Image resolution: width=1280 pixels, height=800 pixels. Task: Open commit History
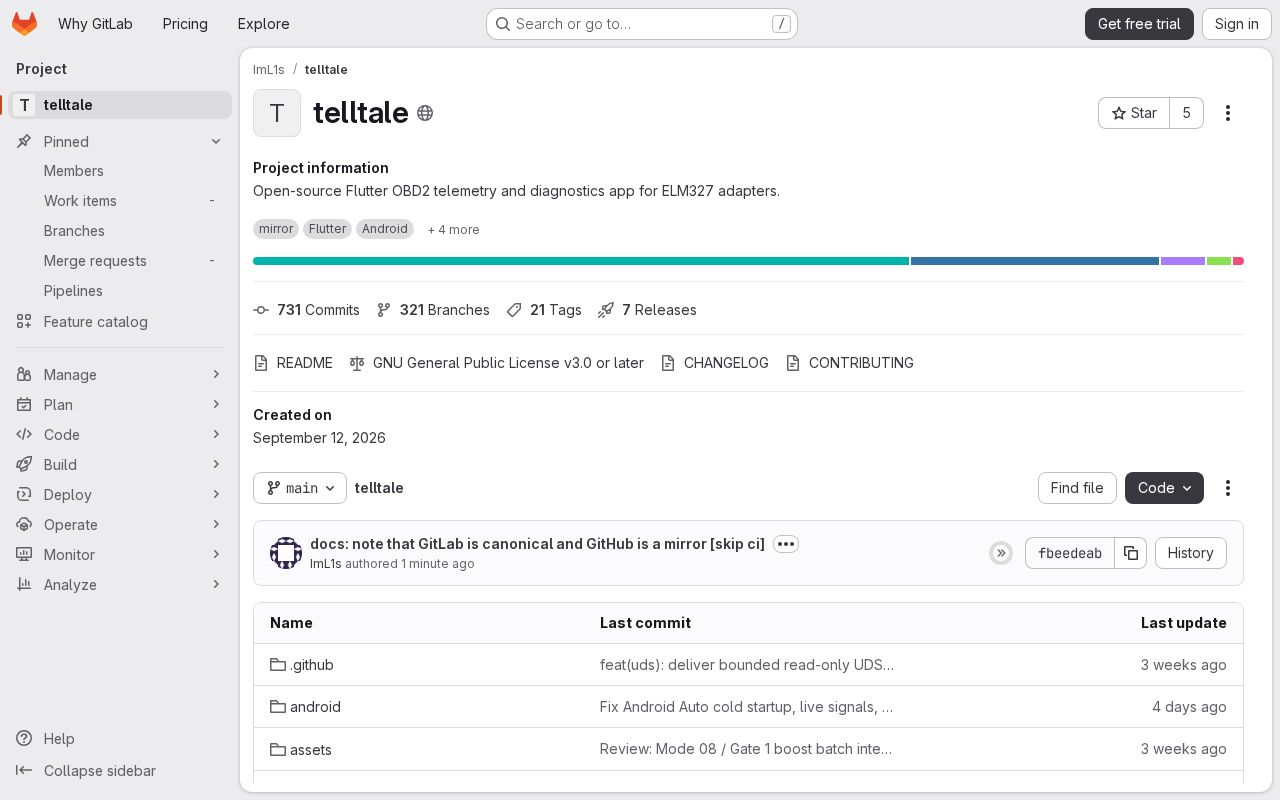(1190, 553)
